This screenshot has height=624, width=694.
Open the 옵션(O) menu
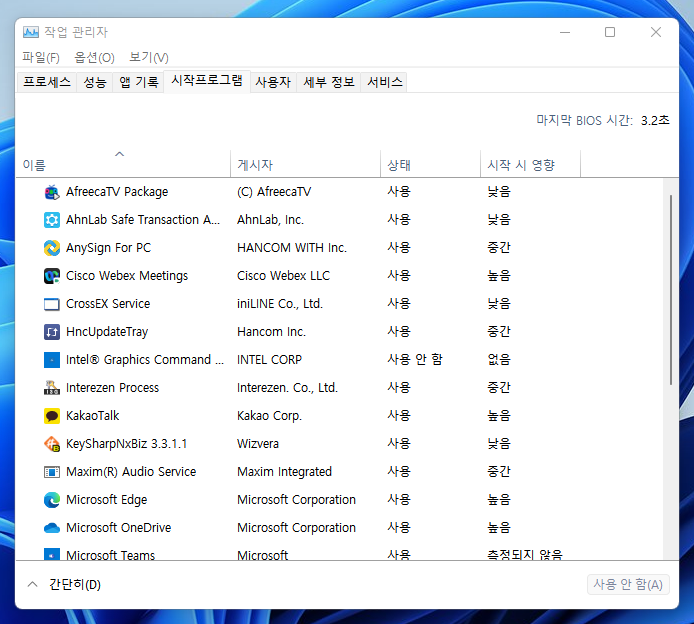click(x=94, y=58)
